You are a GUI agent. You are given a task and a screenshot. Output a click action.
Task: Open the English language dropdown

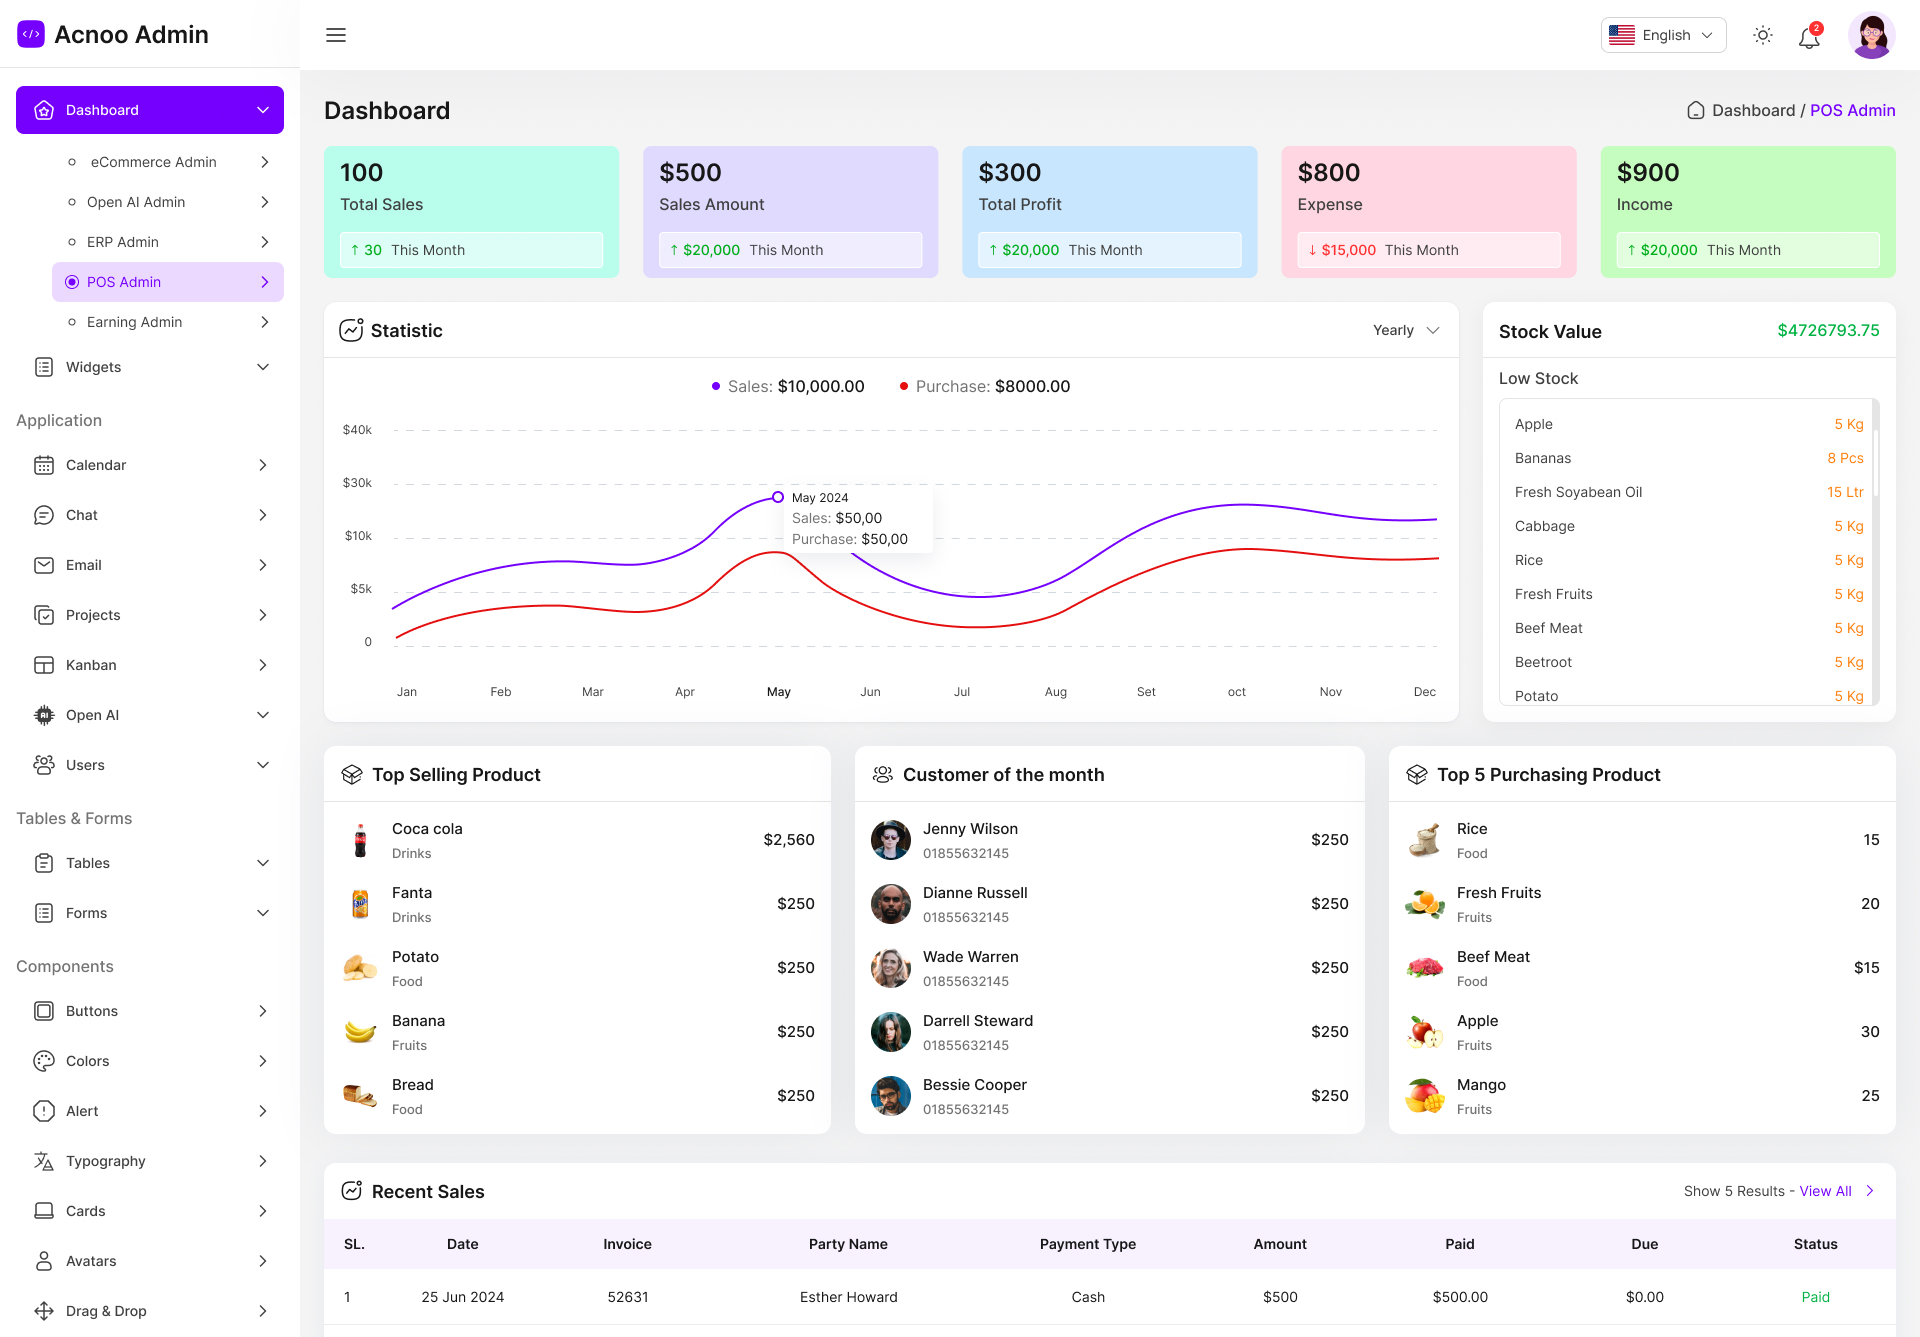click(1663, 35)
